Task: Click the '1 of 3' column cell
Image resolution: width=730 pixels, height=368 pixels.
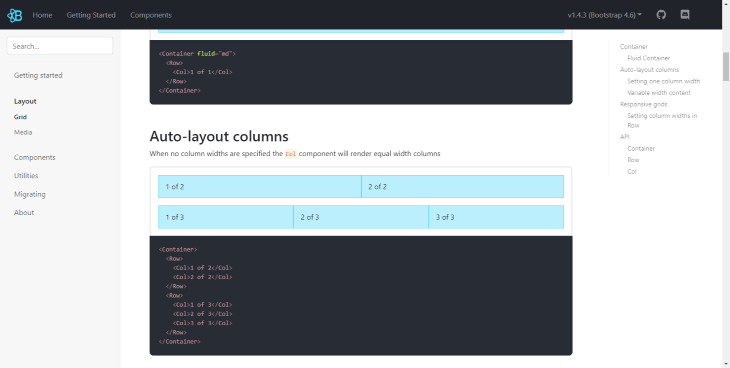Action: point(226,217)
